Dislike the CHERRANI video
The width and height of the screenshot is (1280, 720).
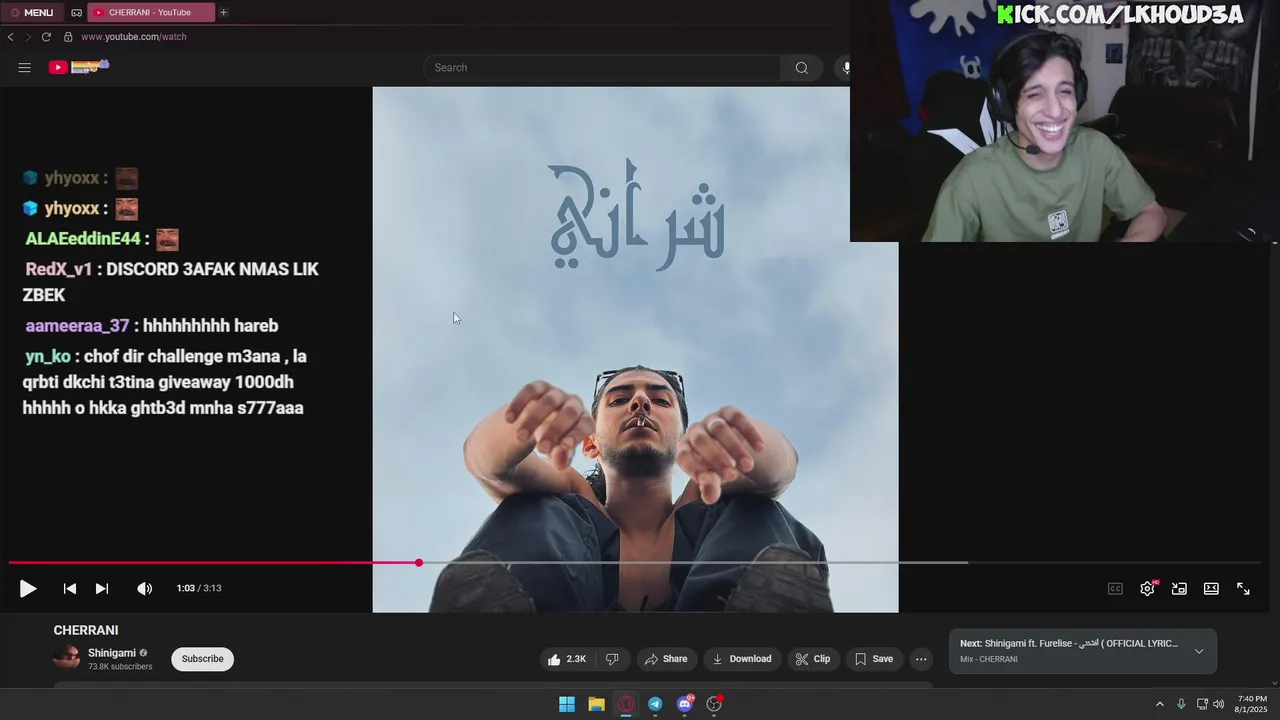point(612,659)
